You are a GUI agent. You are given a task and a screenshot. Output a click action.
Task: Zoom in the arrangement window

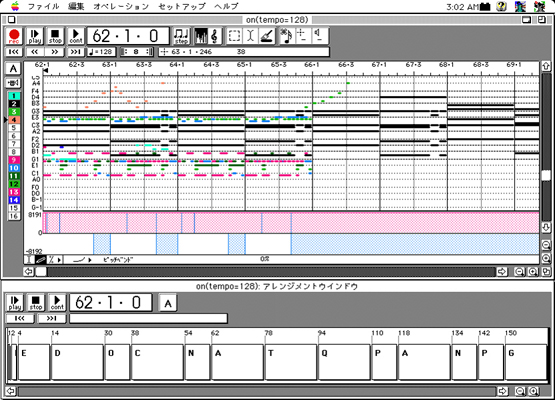(x=533, y=391)
